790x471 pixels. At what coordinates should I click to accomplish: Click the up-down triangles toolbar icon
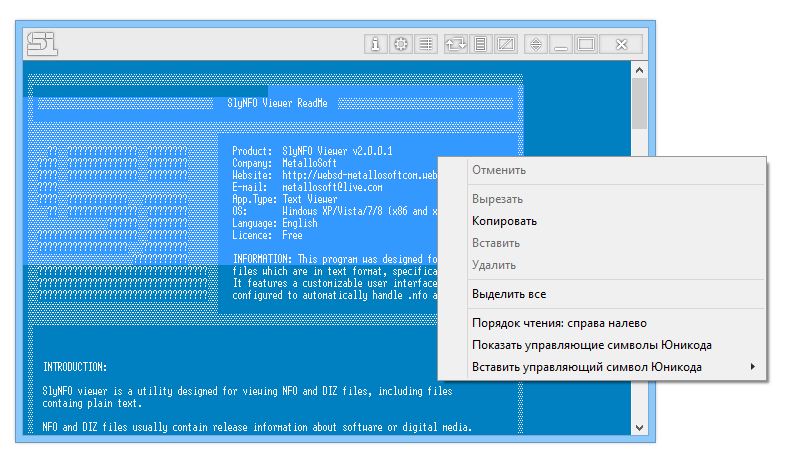click(536, 44)
